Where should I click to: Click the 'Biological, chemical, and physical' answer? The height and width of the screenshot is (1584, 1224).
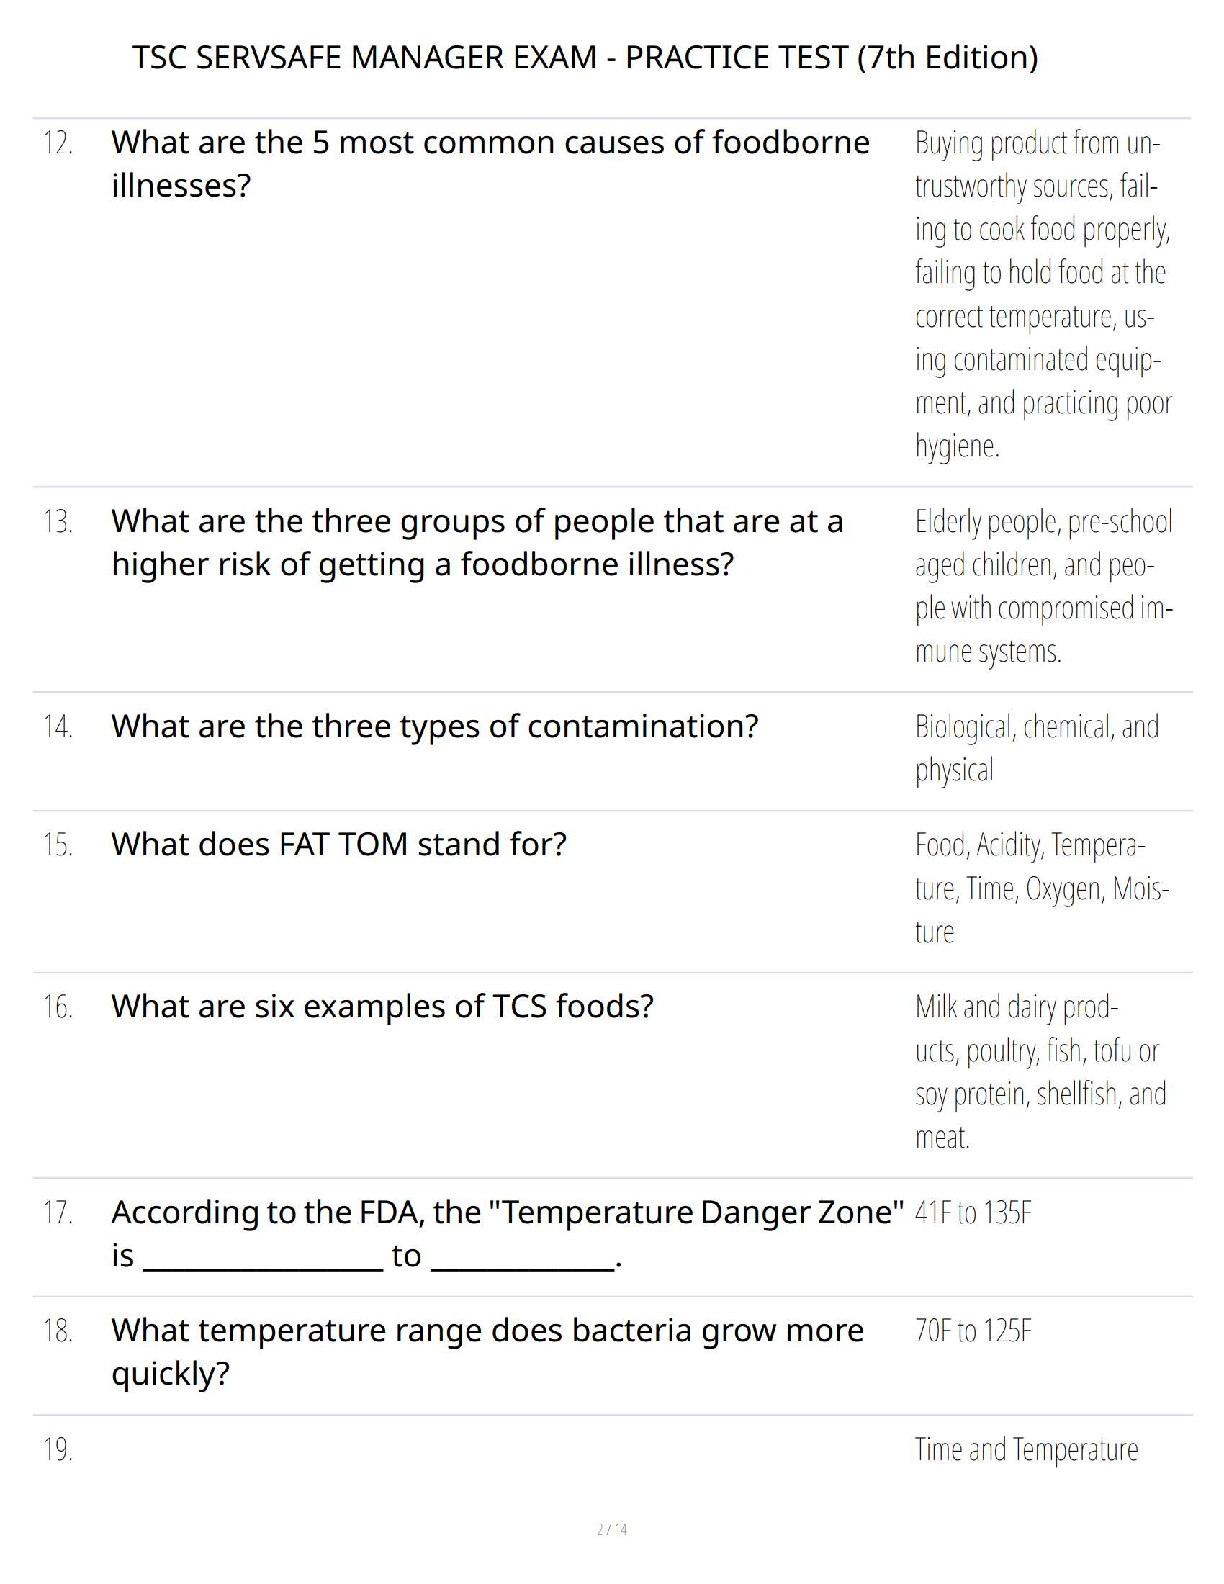(1036, 748)
